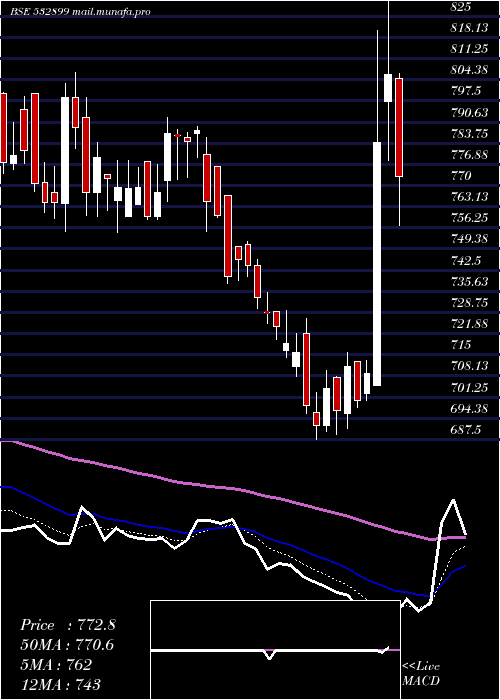Select the 825 price axis label
The width and height of the screenshot is (500, 700).
click(x=461, y=7)
